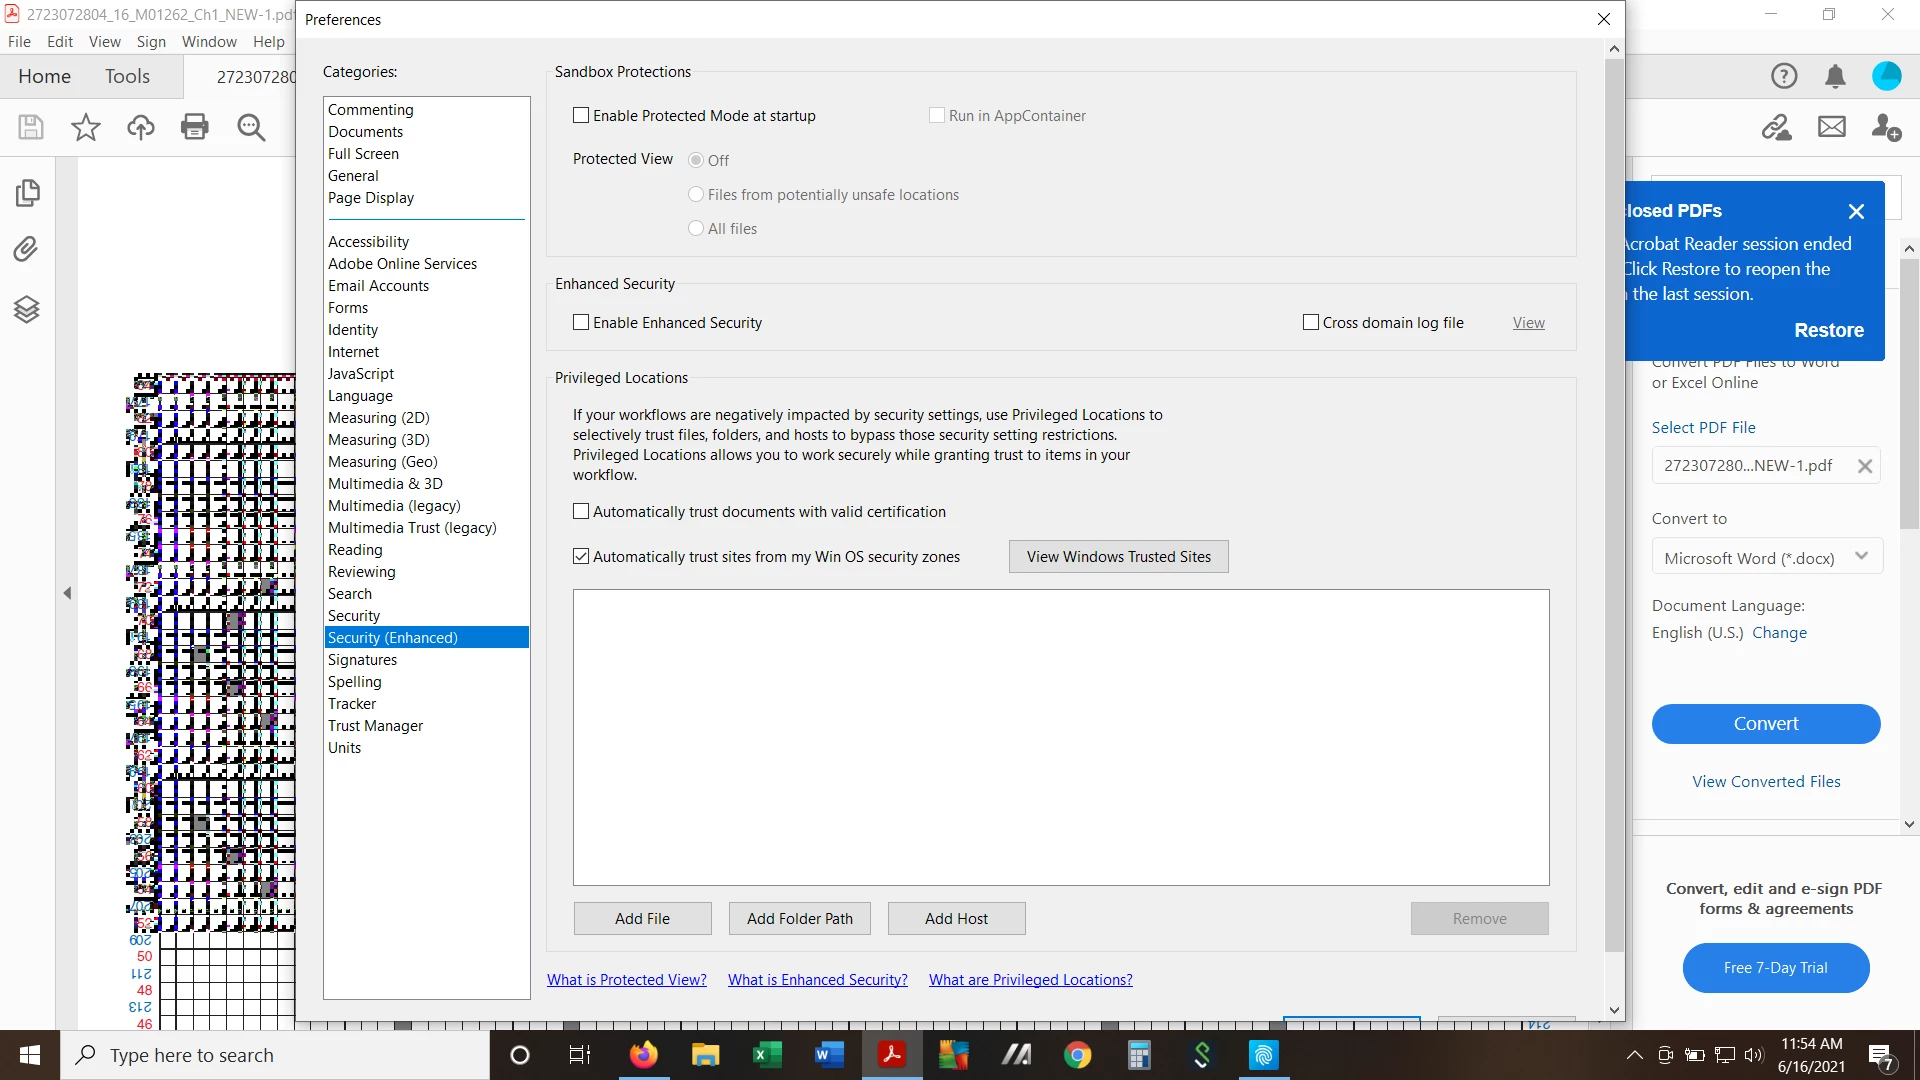
Task: Click the cloud upload icon
Action: (x=141, y=127)
